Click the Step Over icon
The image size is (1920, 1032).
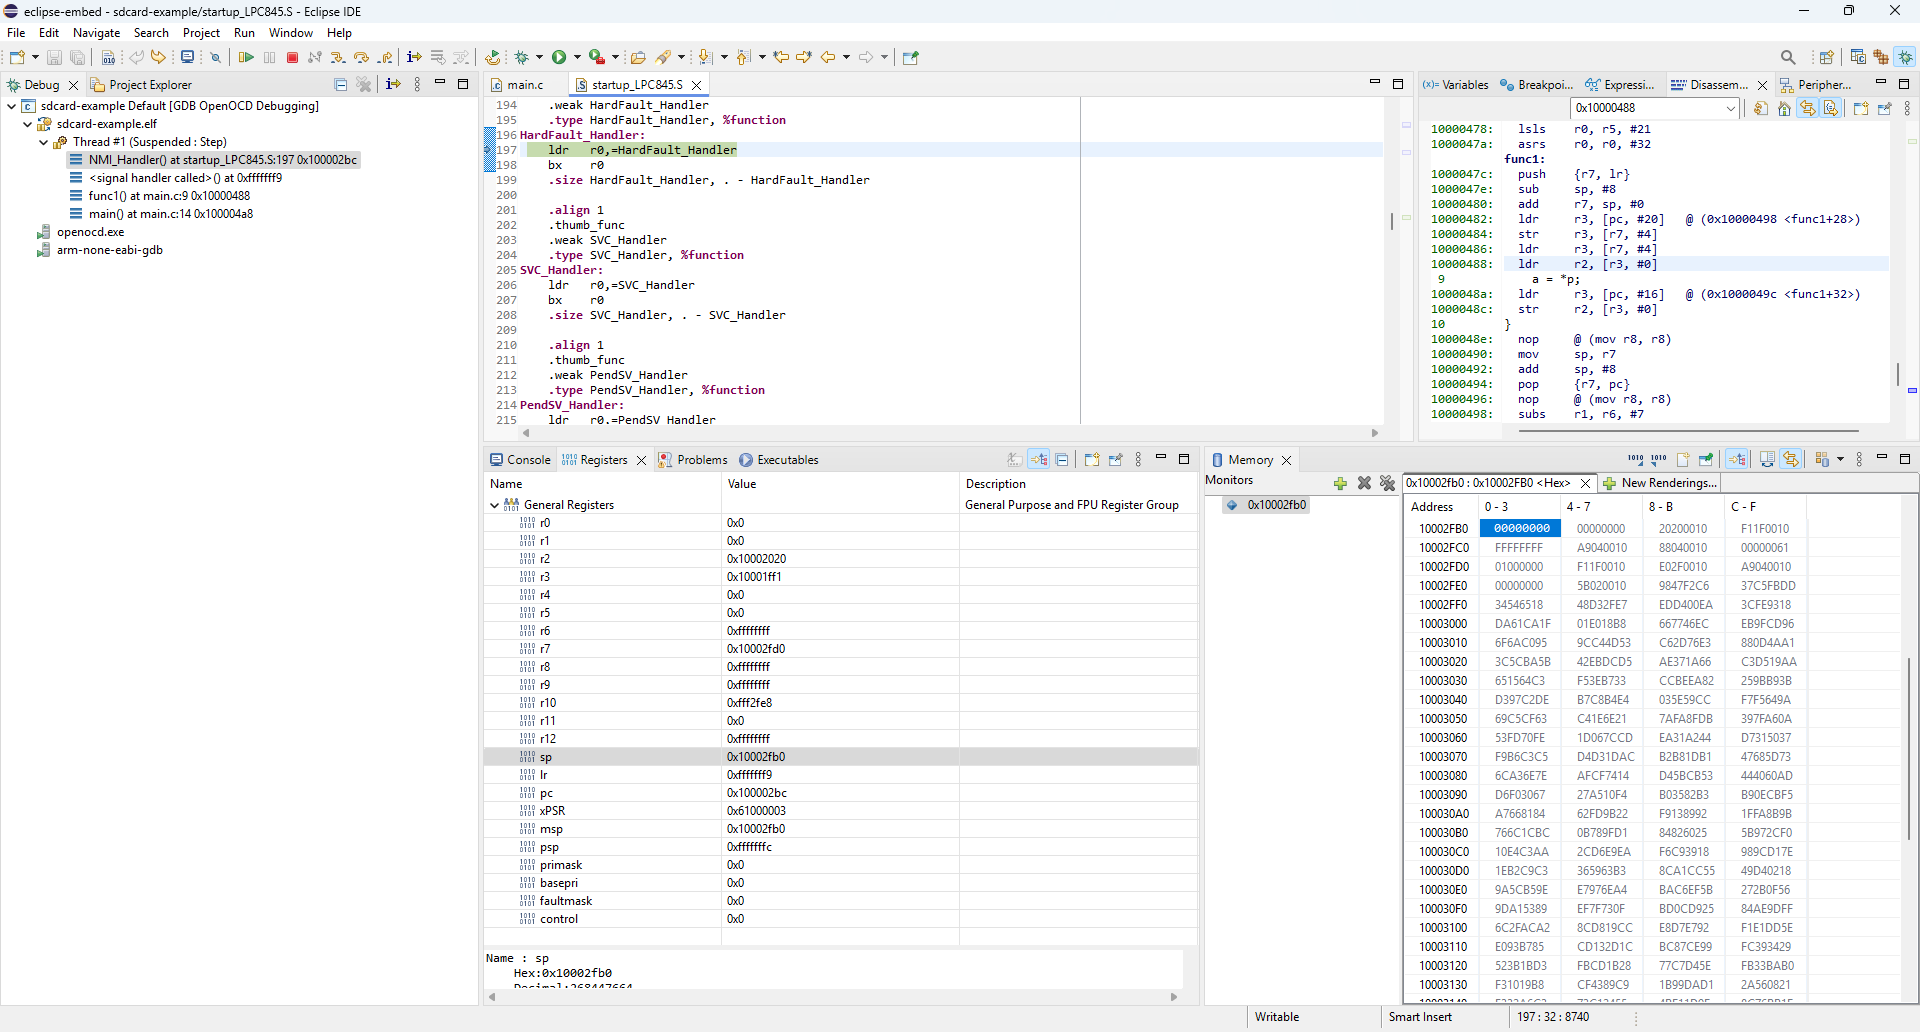coord(361,57)
